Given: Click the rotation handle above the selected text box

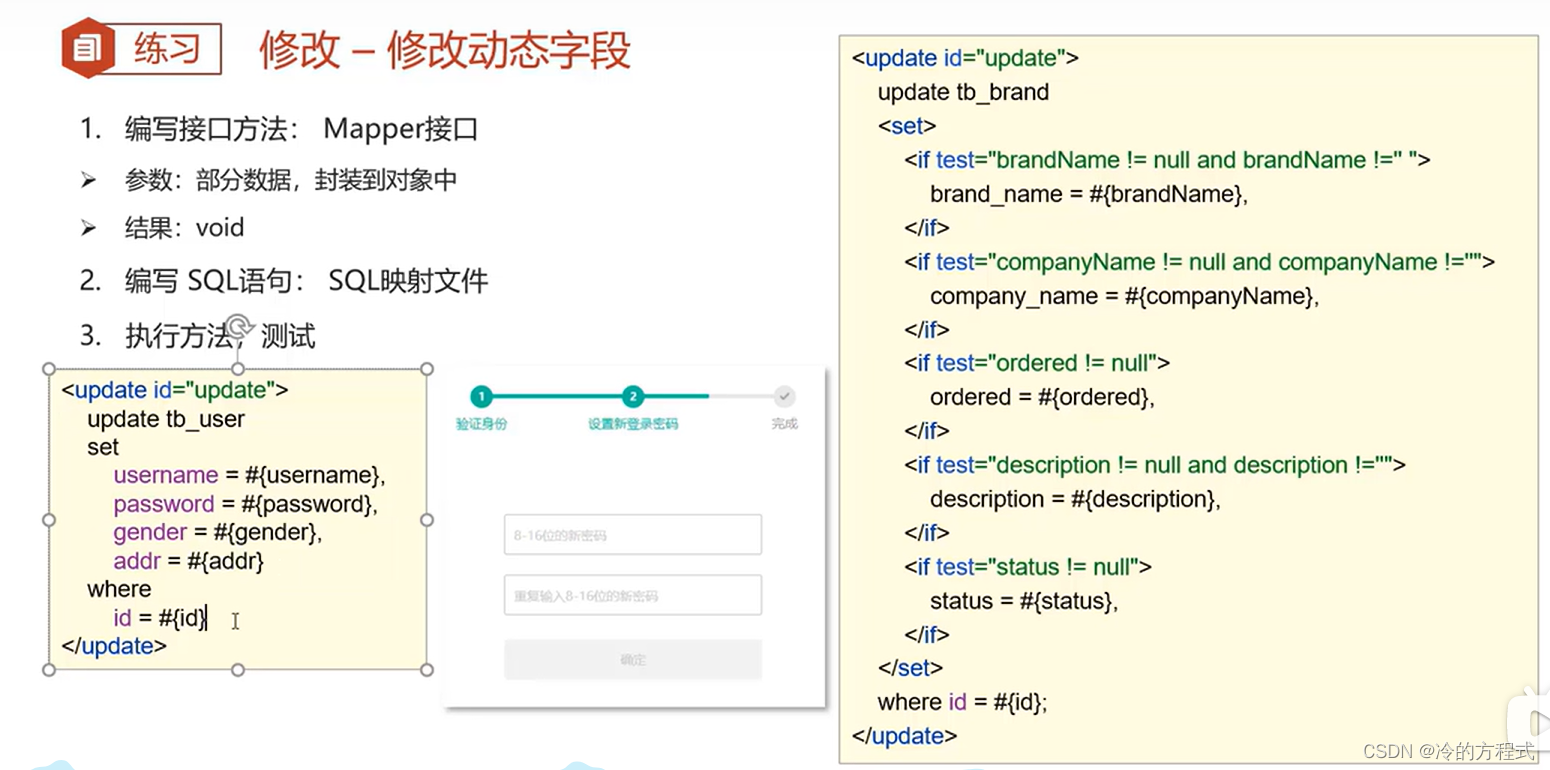Looking at the screenshot, I should [238, 326].
